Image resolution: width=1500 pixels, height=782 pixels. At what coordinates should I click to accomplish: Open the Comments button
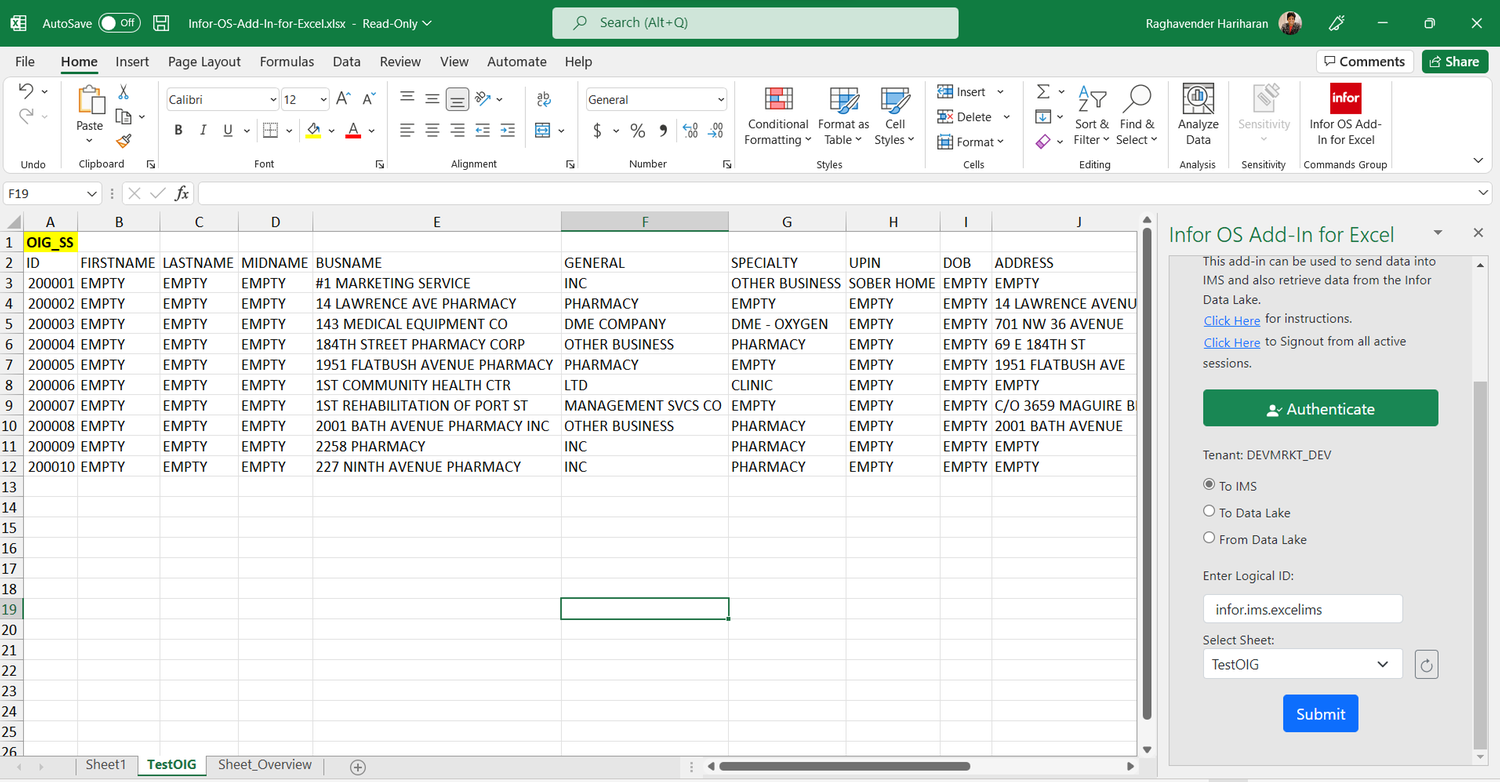click(1364, 62)
